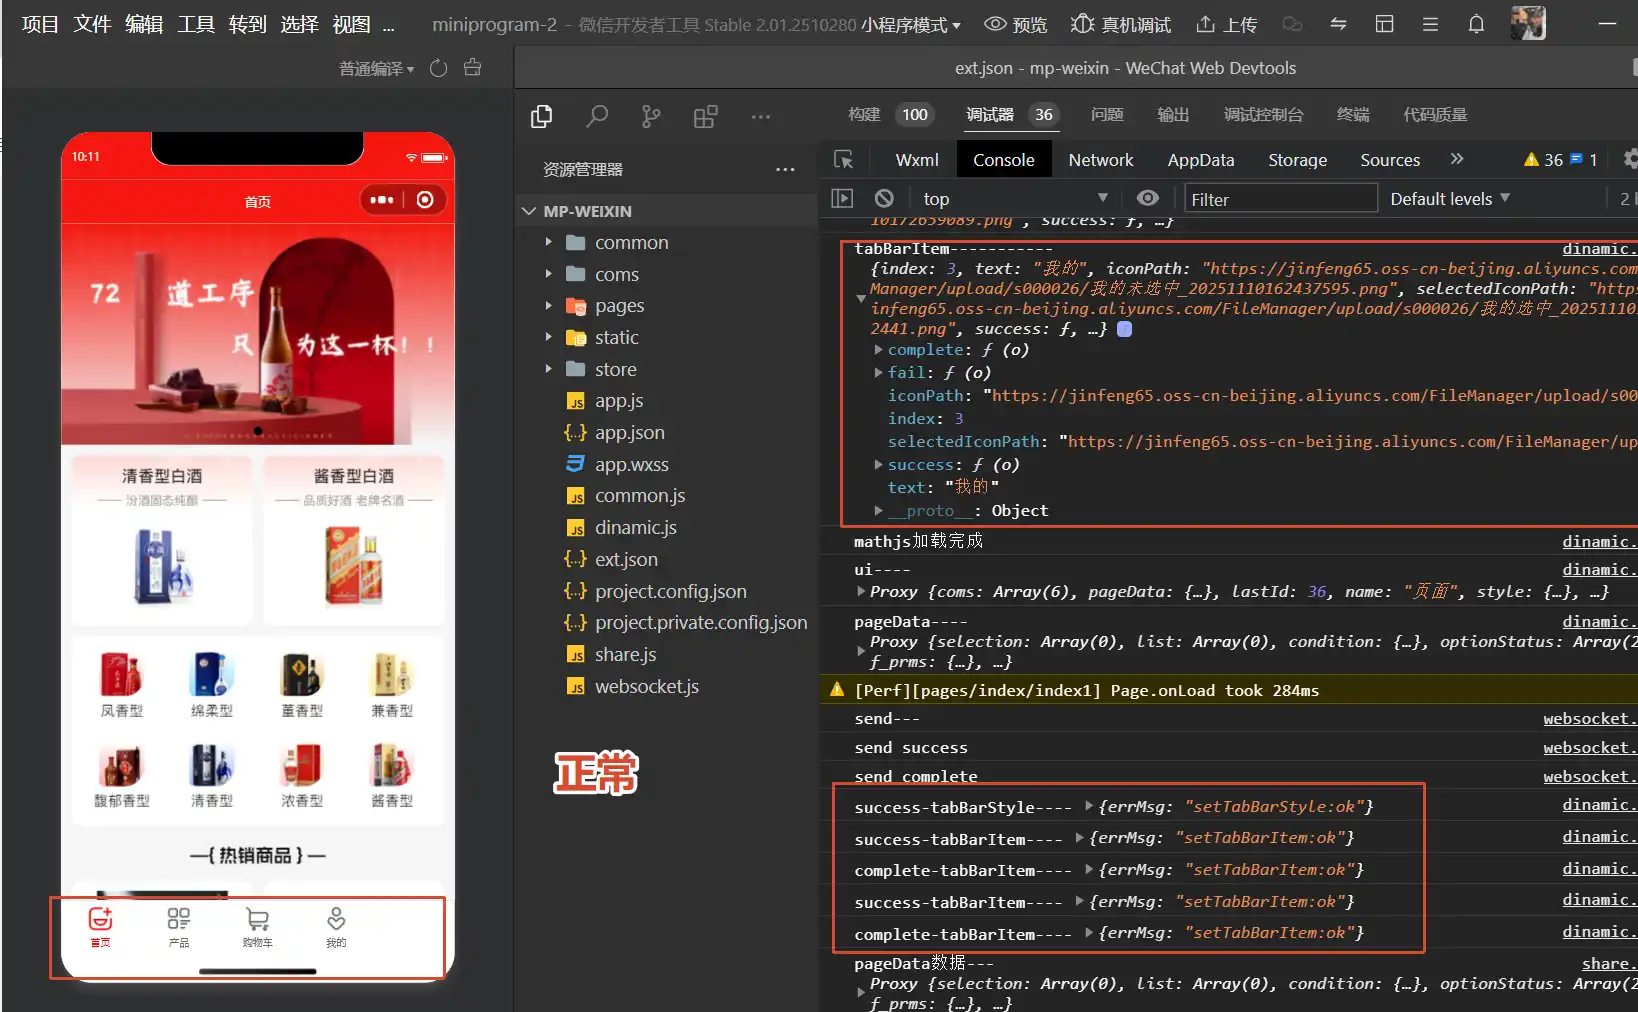Open the 工具 menu
This screenshot has width=1638, height=1012.
click(x=195, y=24)
